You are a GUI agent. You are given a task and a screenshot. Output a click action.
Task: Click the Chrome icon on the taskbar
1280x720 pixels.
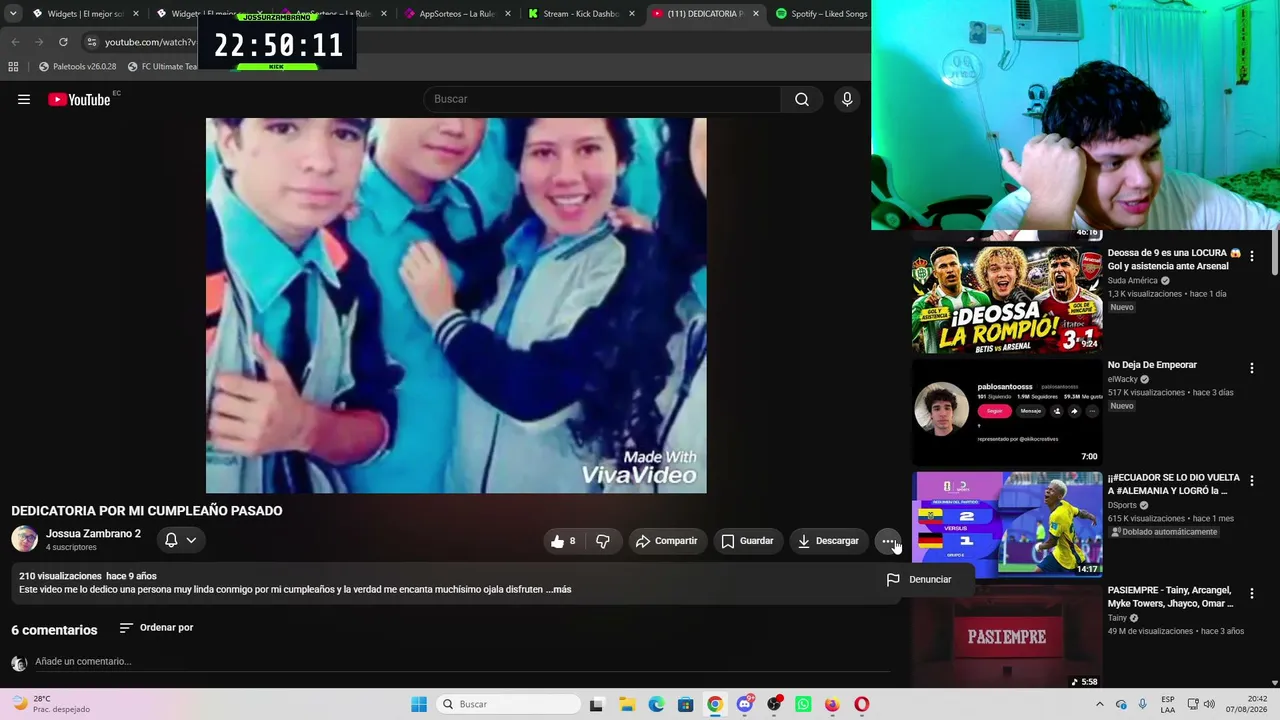coord(715,704)
